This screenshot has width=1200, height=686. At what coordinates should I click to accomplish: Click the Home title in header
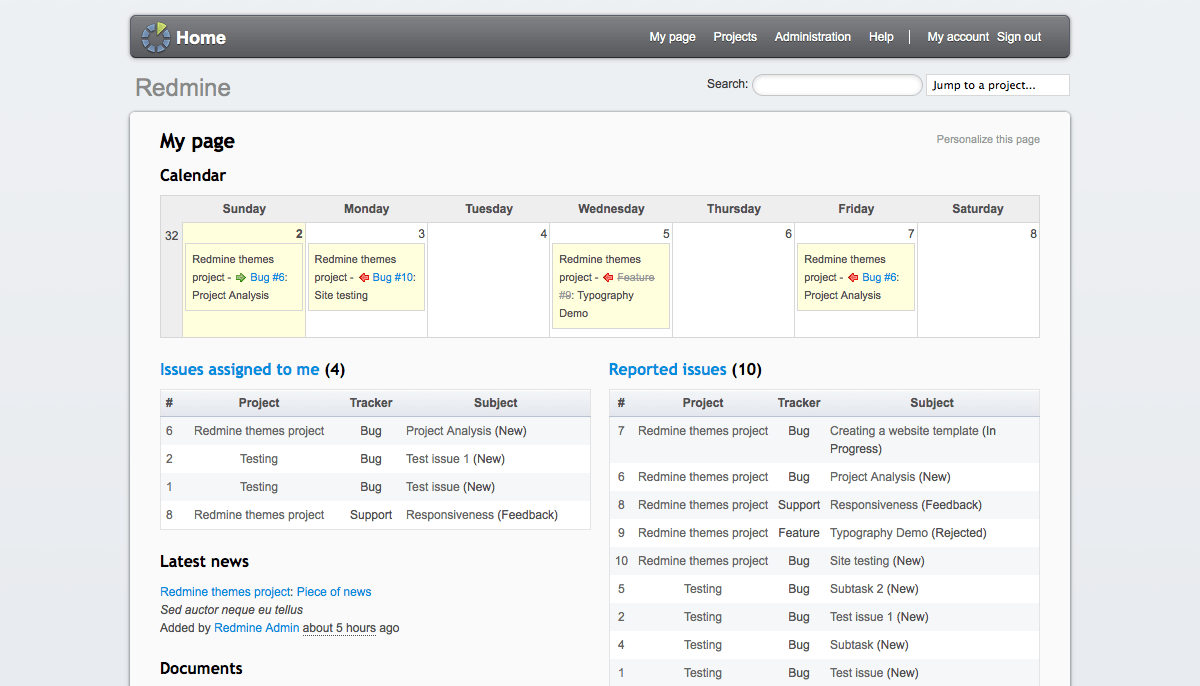[x=201, y=38]
